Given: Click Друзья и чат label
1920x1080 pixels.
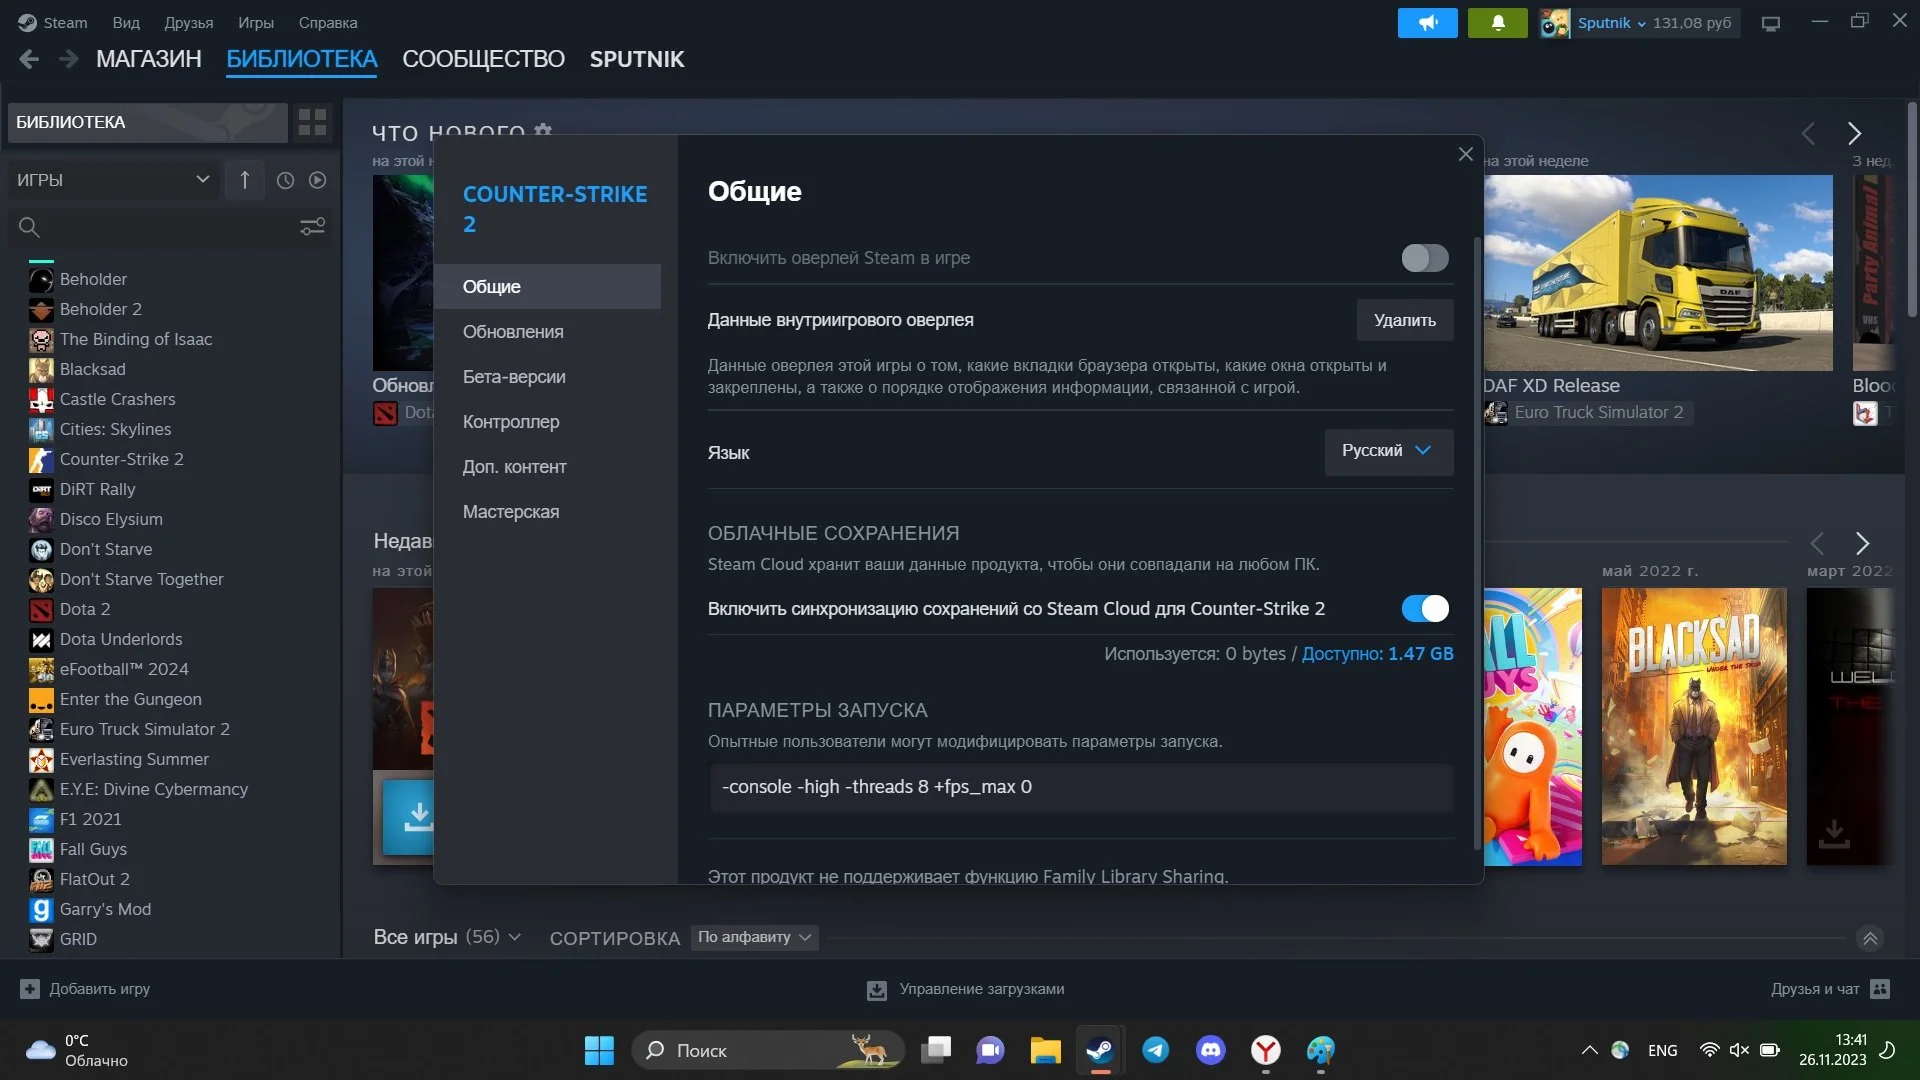Looking at the screenshot, I should click(1815, 989).
